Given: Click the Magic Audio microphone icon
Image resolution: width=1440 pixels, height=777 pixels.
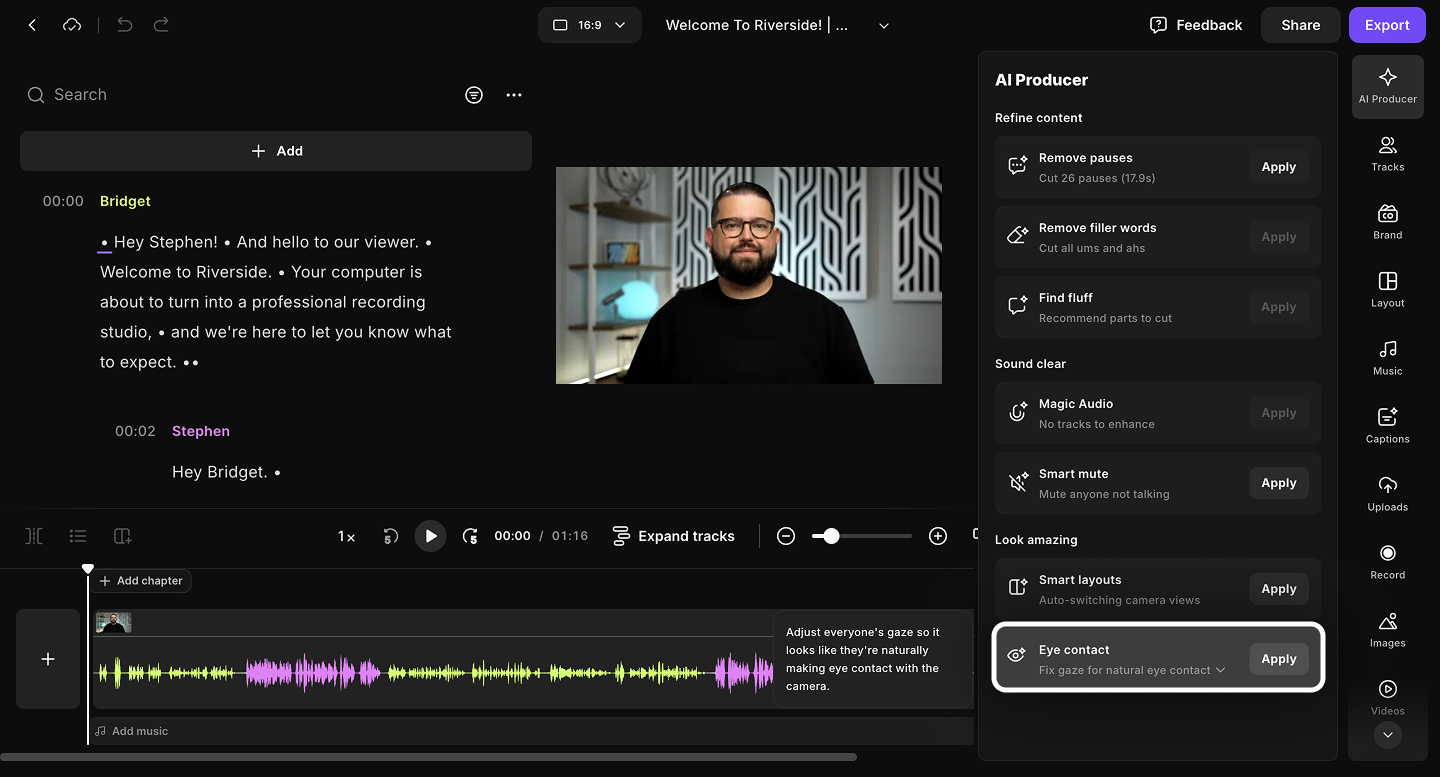Looking at the screenshot, I should click(x=1018, y=413).
